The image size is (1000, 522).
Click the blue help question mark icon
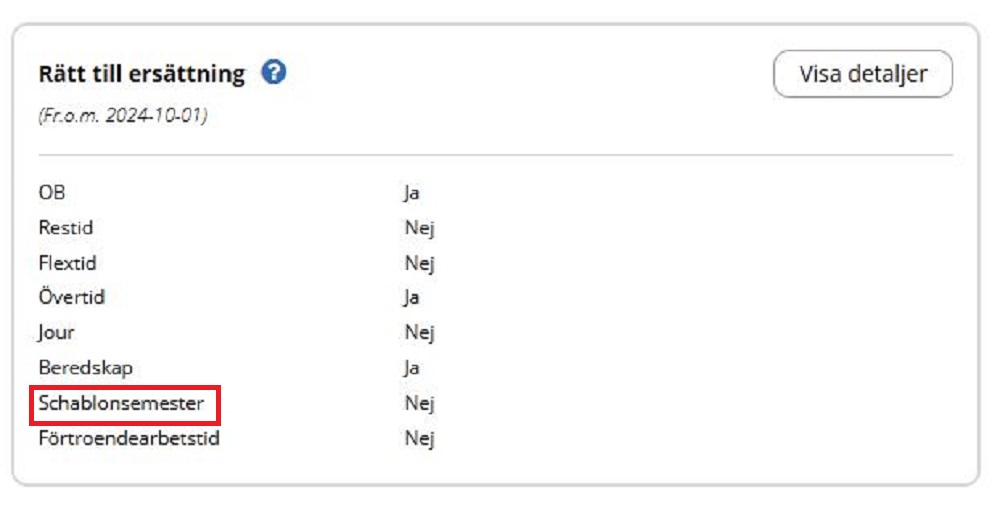(274, 73)
